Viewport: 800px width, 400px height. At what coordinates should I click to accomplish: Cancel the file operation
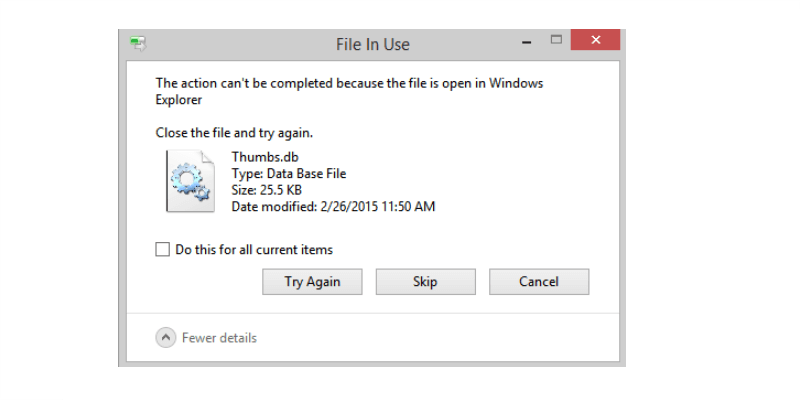538,282
